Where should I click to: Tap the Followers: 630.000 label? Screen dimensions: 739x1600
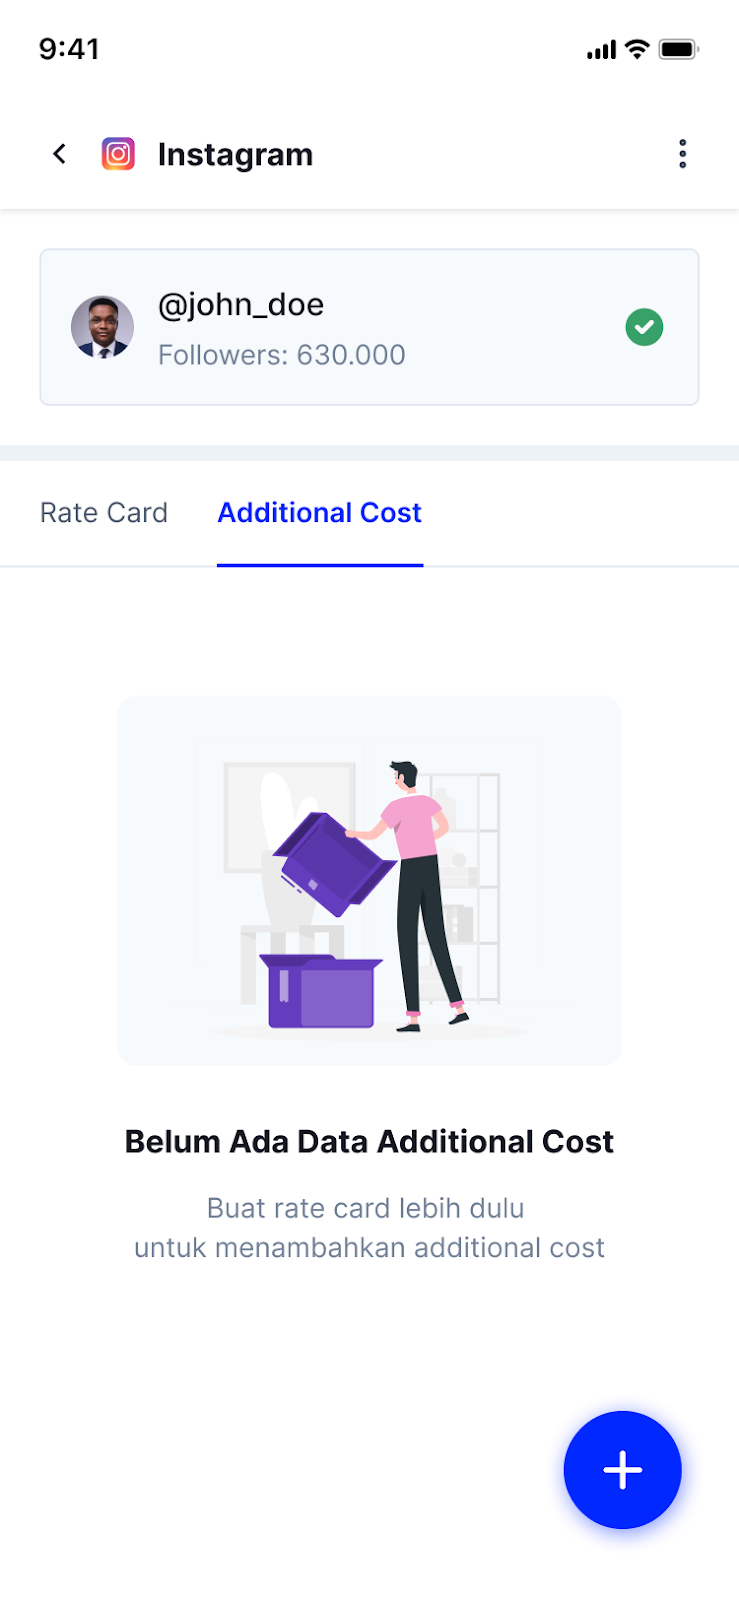click(x=282, y=355)
